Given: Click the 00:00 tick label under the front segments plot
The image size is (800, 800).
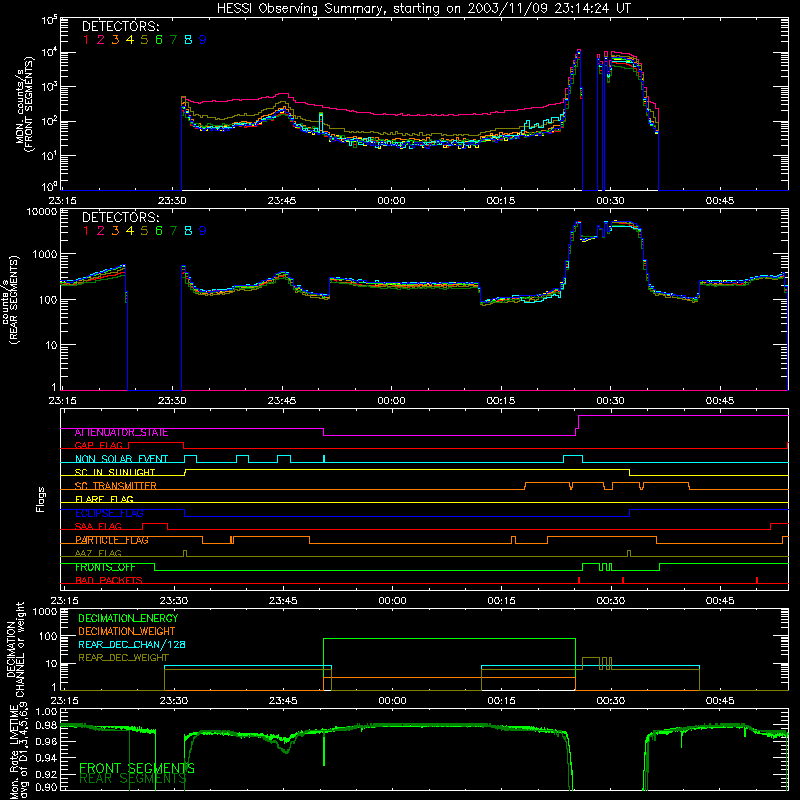Looking at the screenshot, I should [x=391, y=201].
